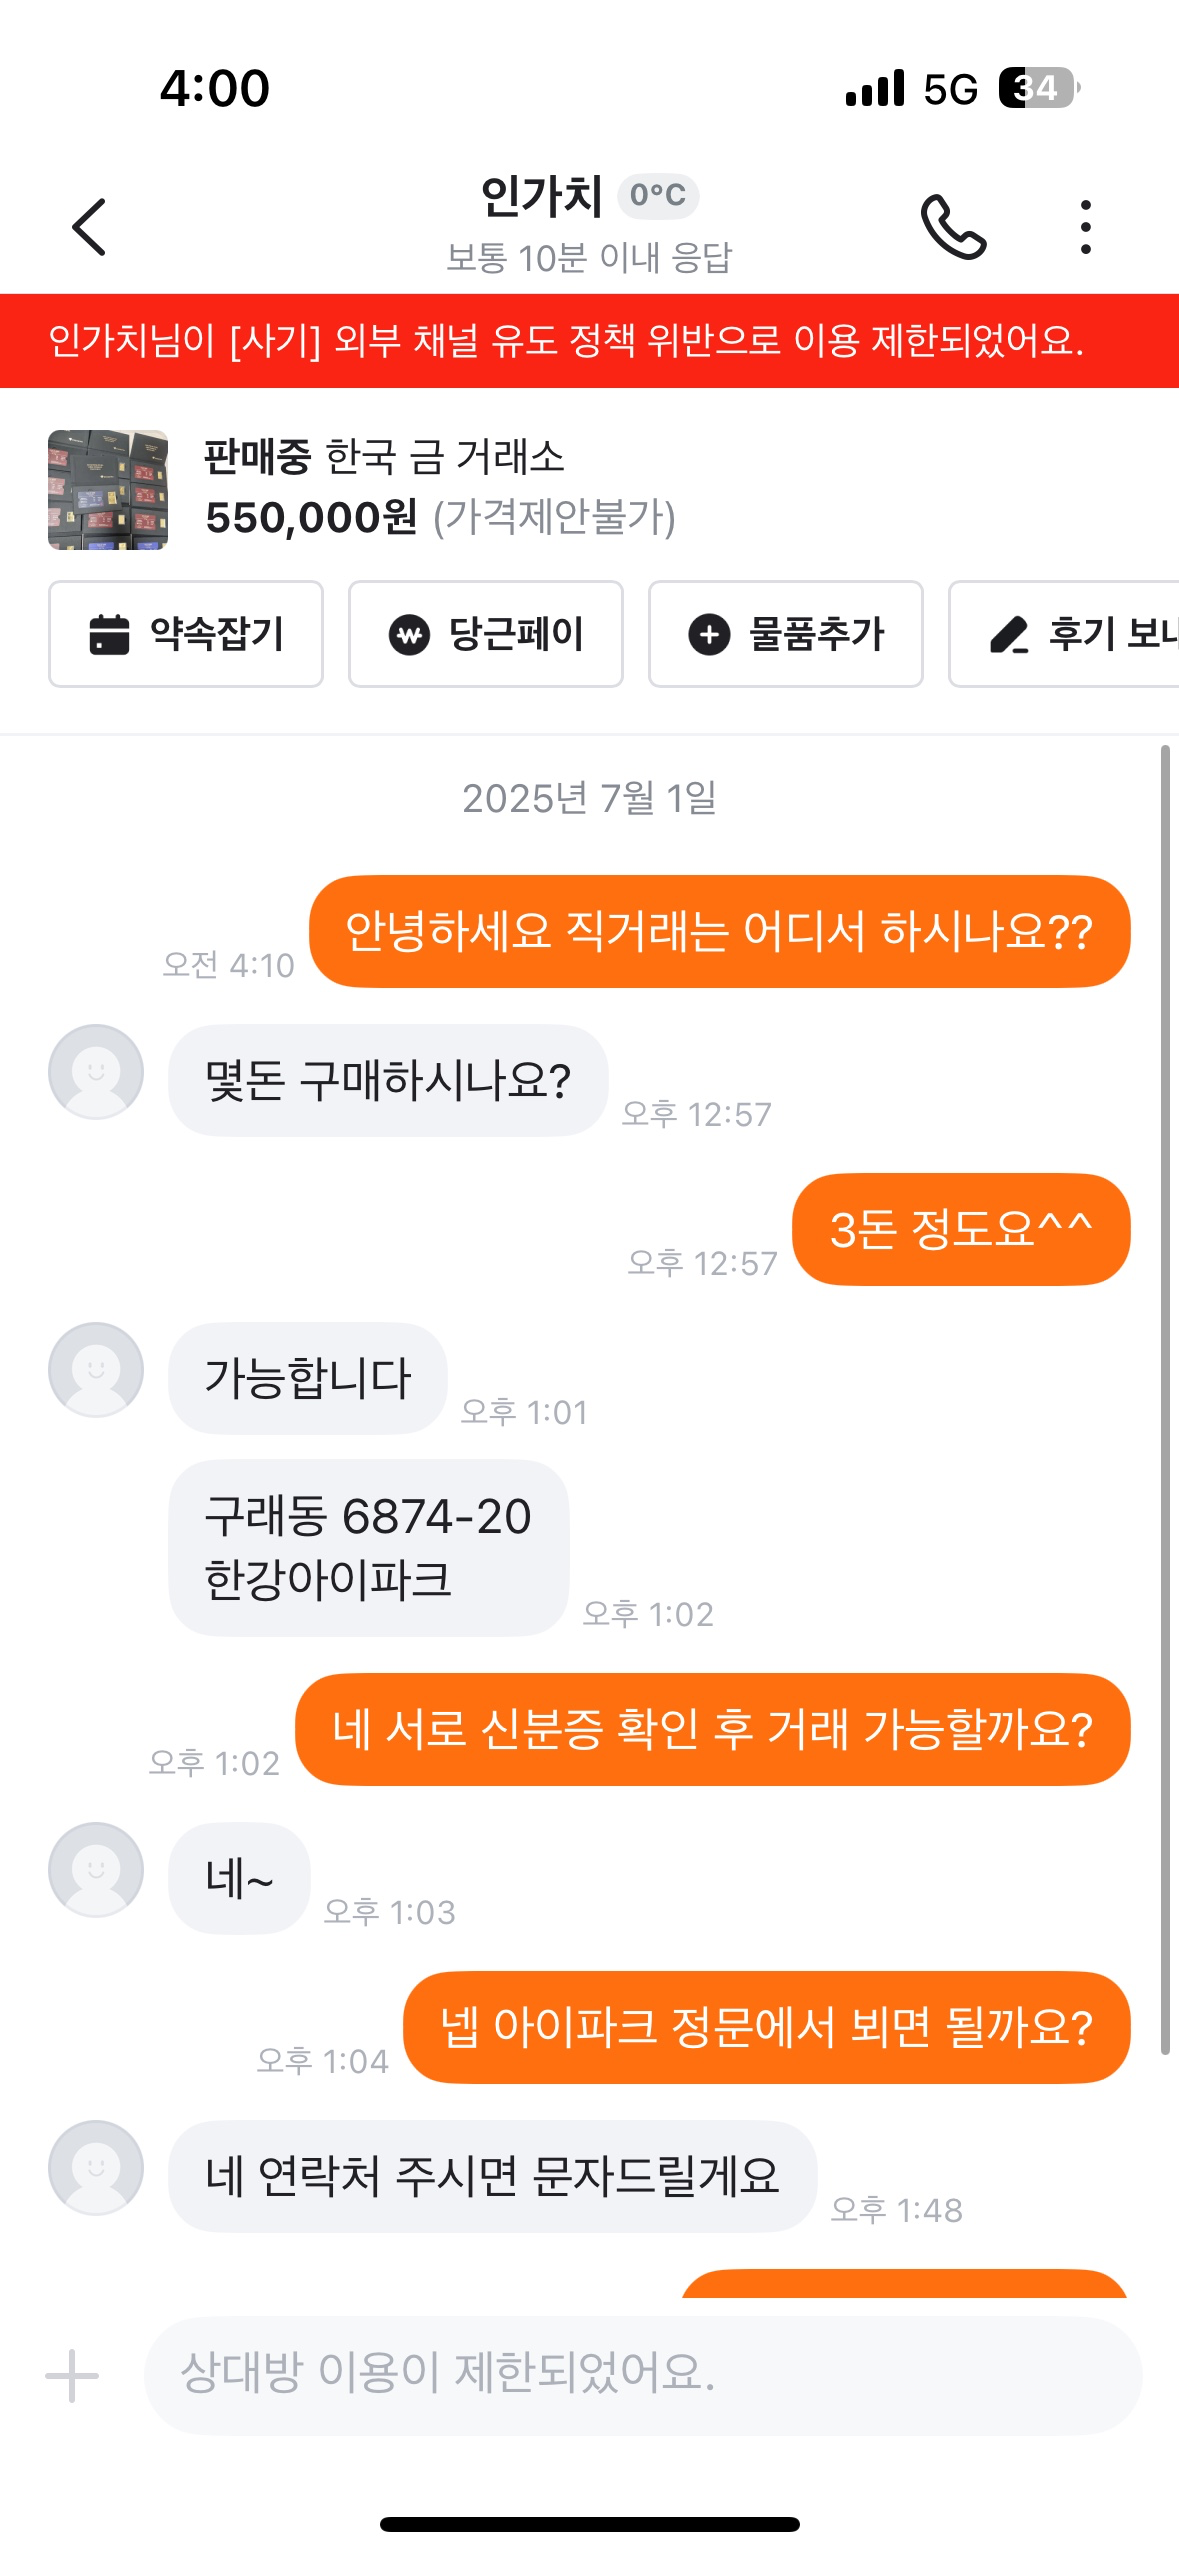Tap the battery indicator in status bar
Viewport: 1179px width, 2556px height.
[1038, 88]
